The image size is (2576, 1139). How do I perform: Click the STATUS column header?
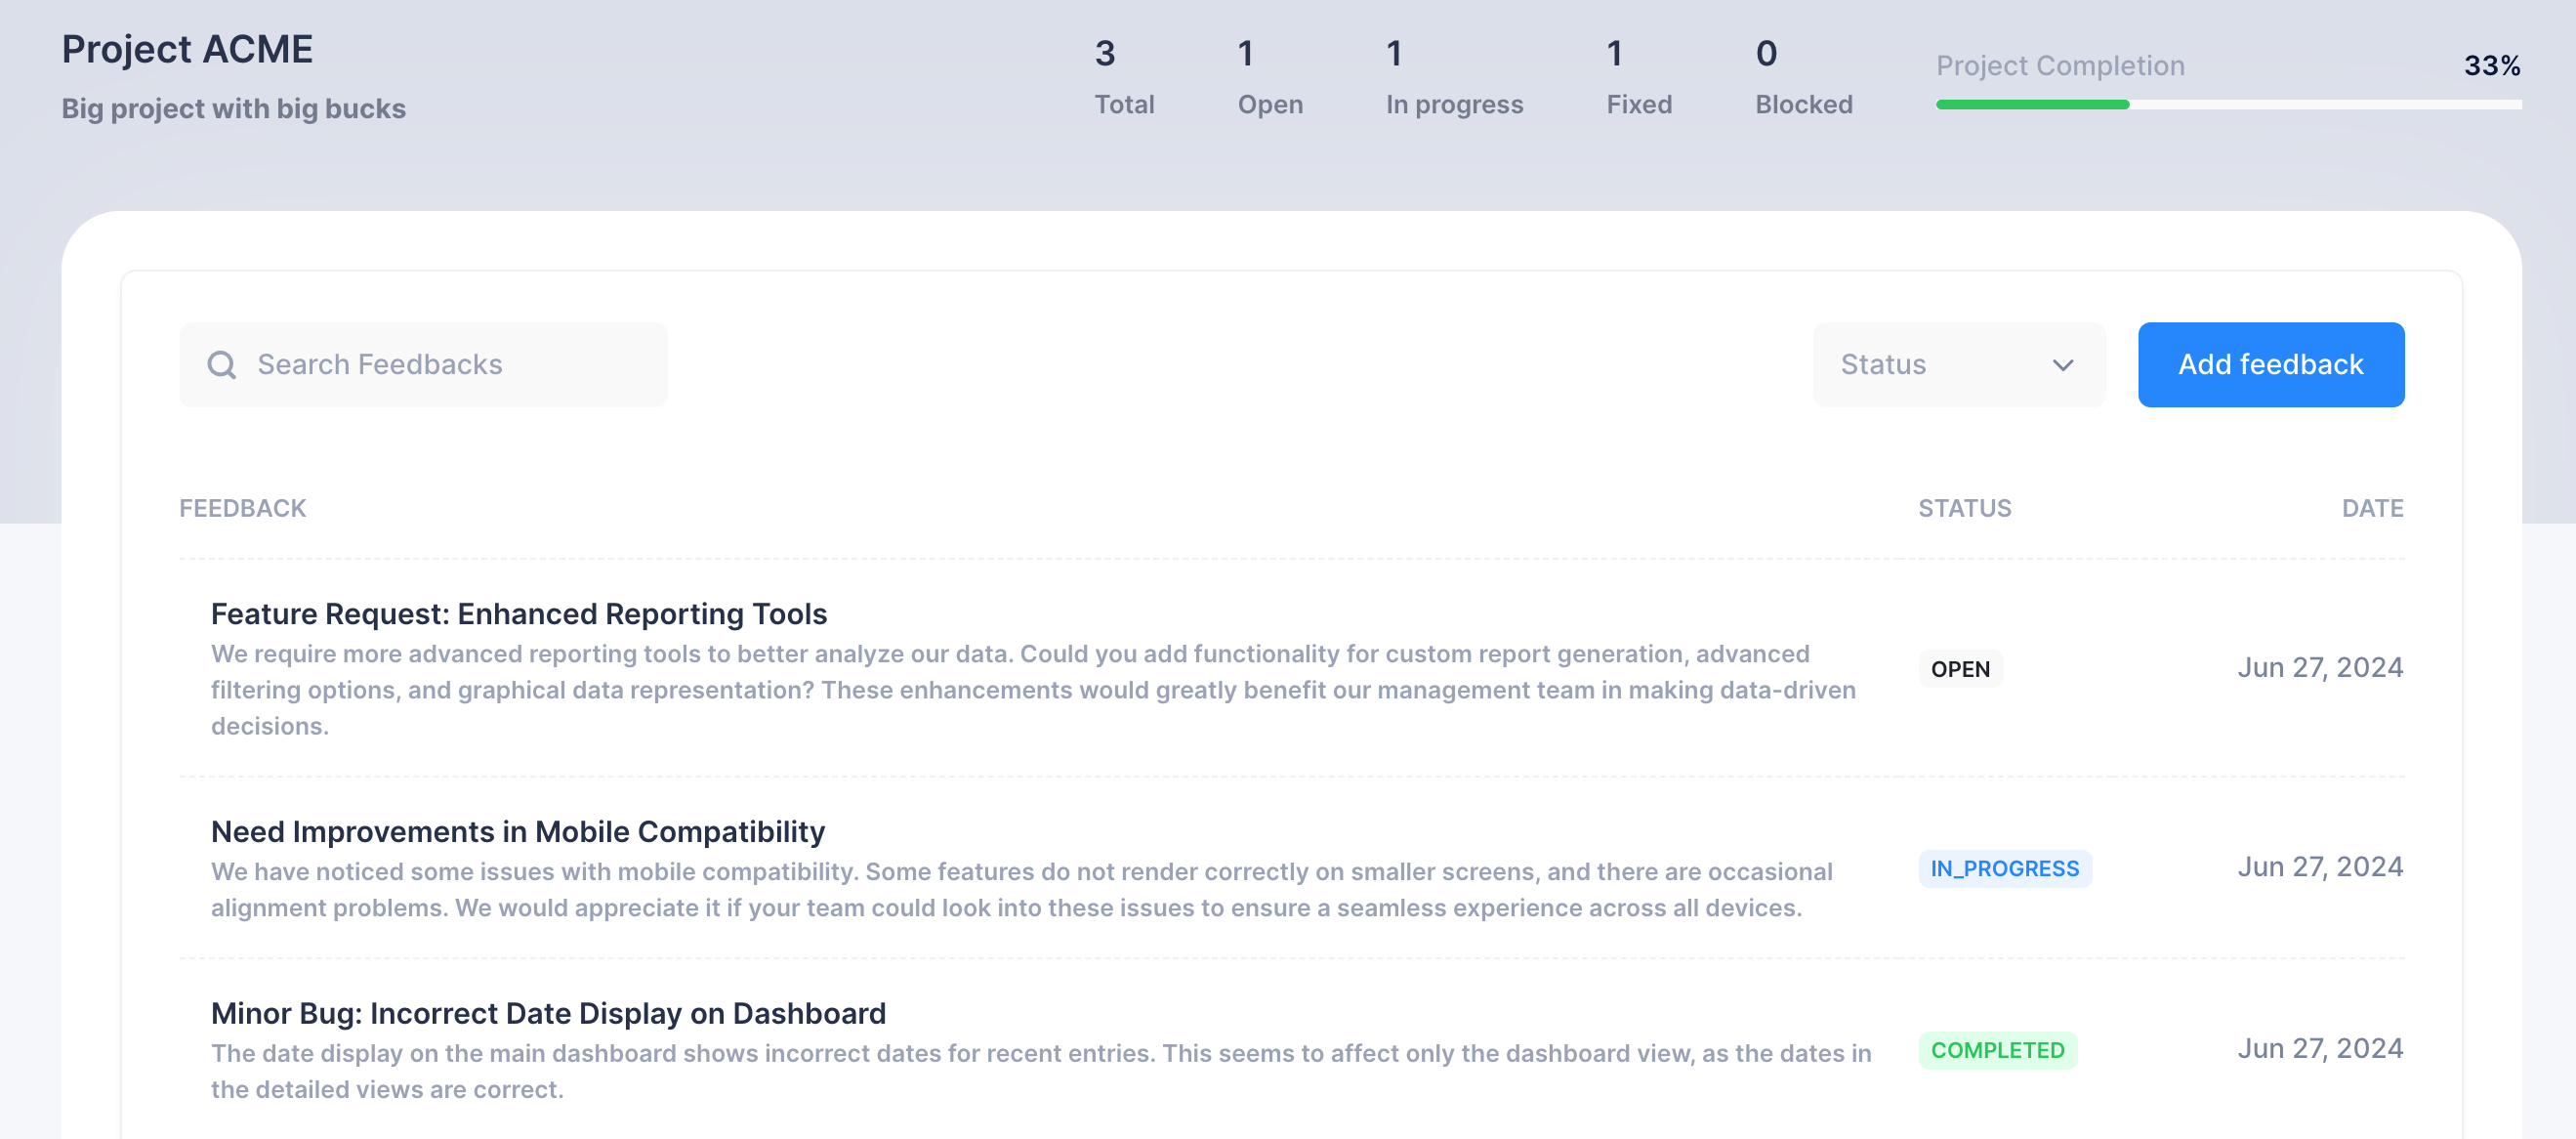[1964, 508]
